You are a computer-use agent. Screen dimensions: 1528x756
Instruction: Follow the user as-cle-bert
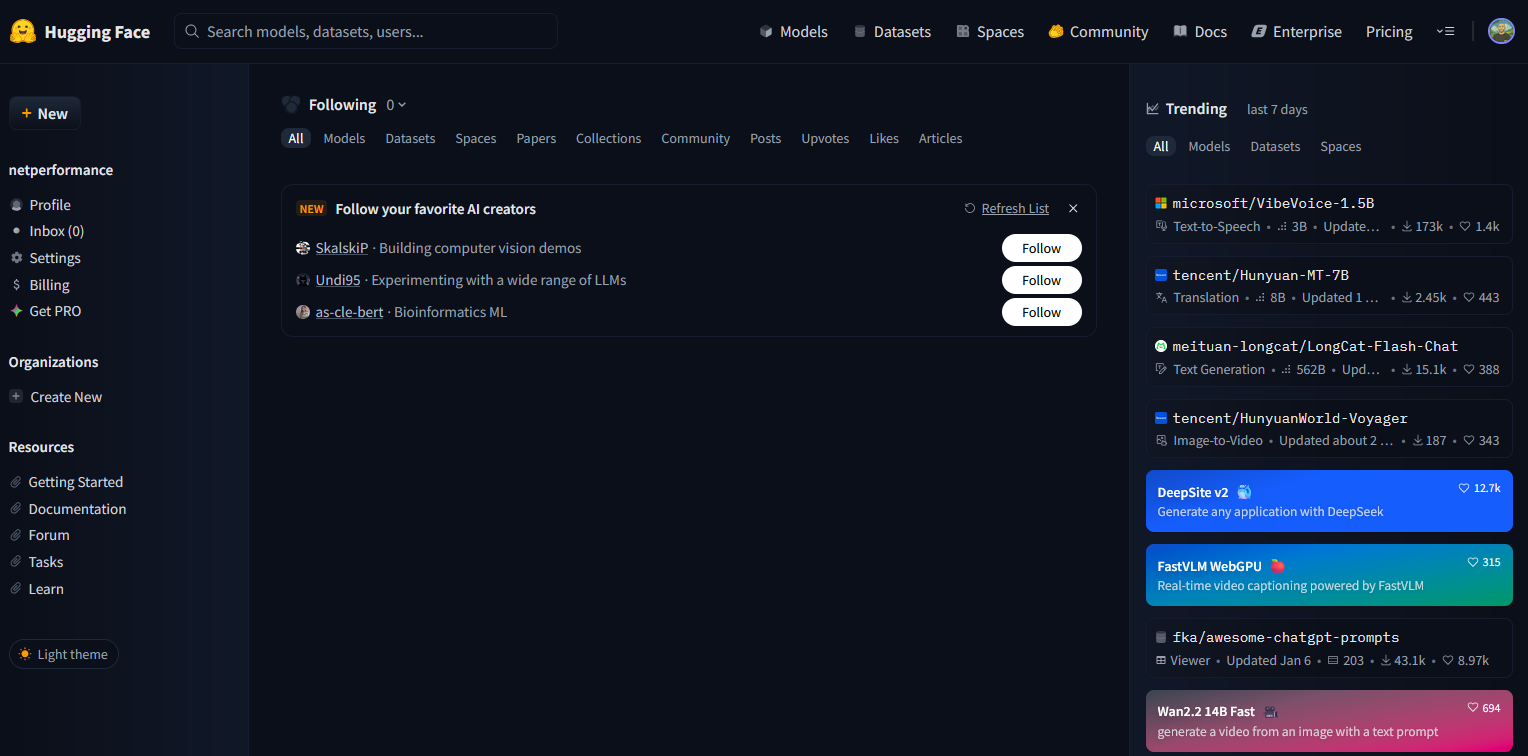click(1041, 312)
